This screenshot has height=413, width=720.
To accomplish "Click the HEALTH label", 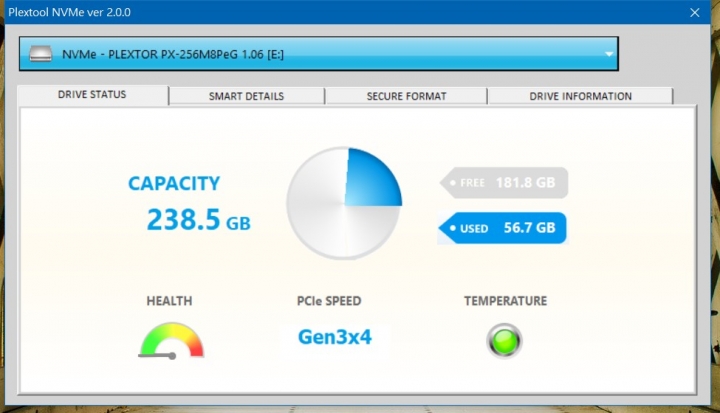I will 169,301.
